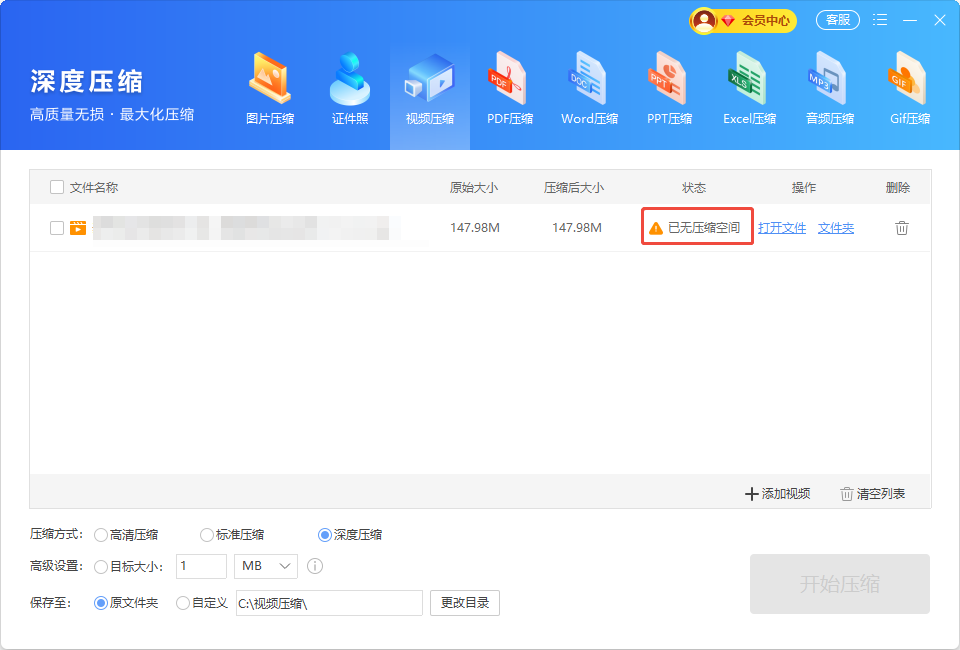The image size is (960, 650).
Task: Tick the checkbox for the video file row
Action: [57, 228]
